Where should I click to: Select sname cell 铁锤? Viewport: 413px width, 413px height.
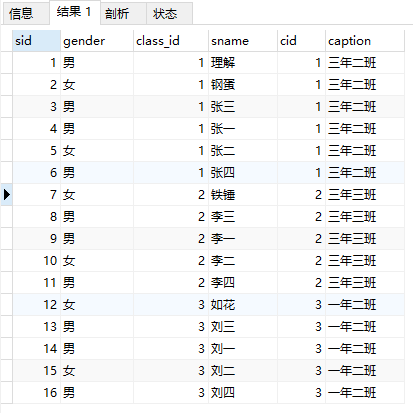243,194
